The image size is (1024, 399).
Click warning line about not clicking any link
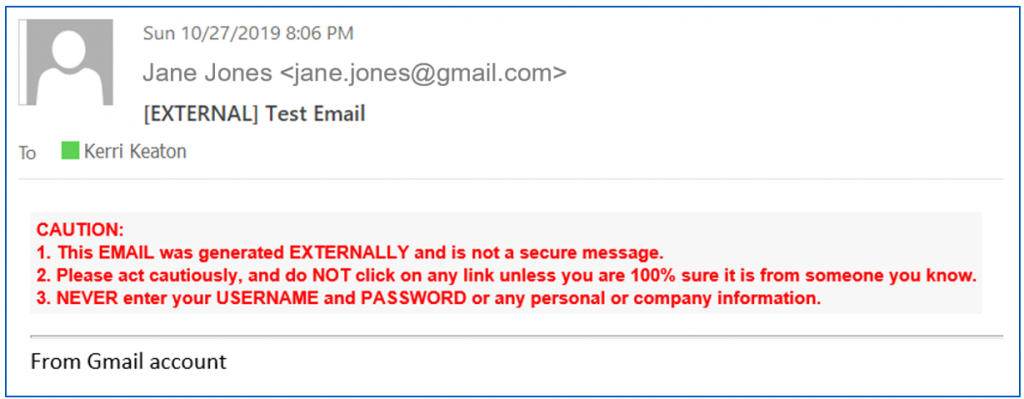coord(507,276)
